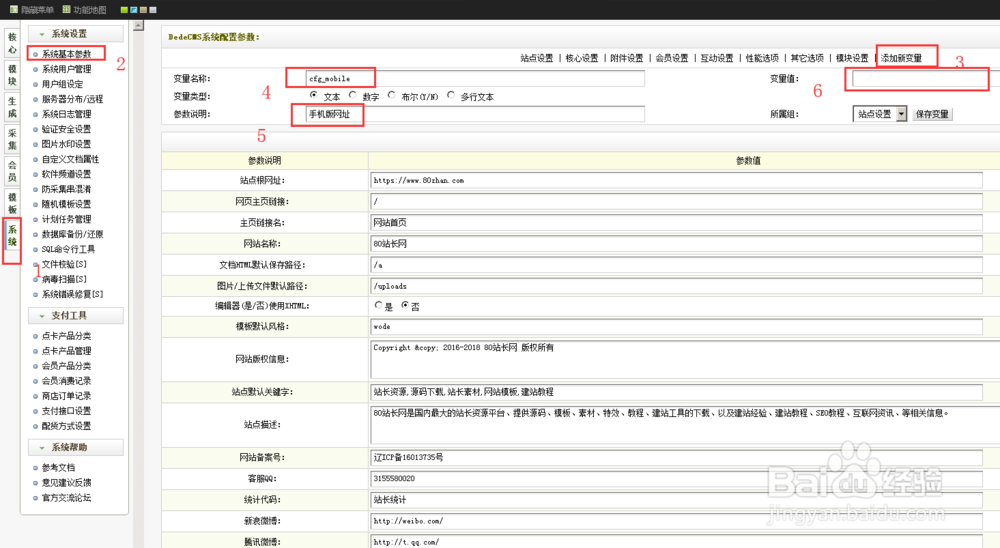Click the sidebar scrollbar up arrow

click(138, 26)
